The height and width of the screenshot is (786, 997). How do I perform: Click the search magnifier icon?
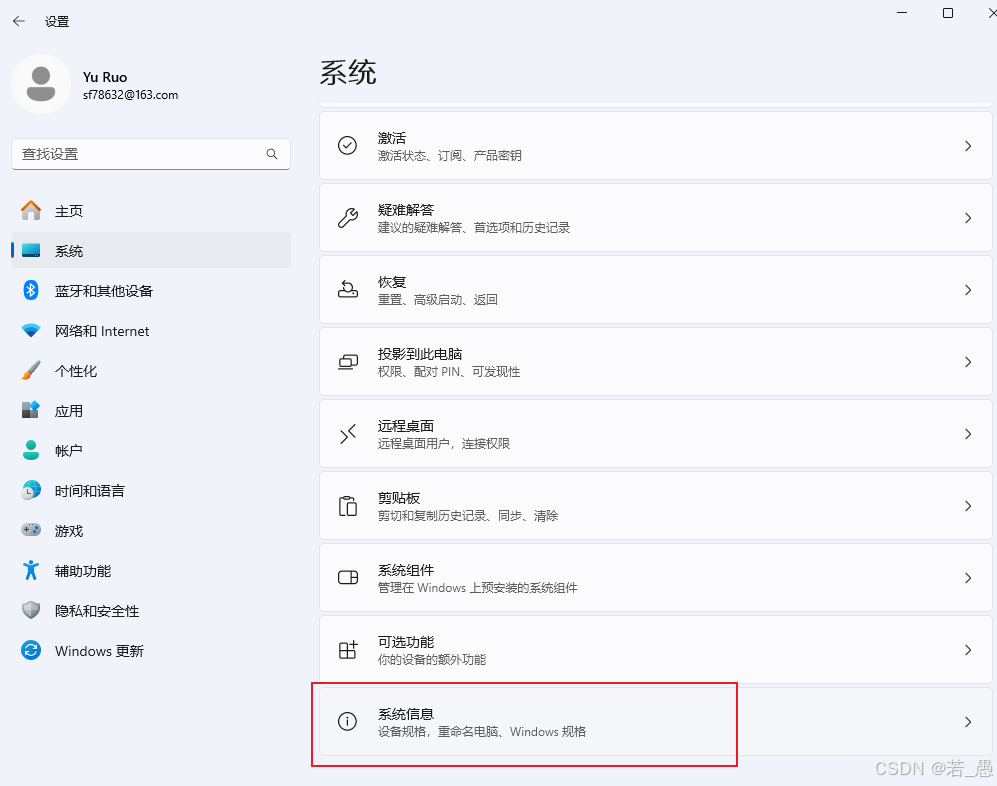pyautogui.click(x=272, y=154)
